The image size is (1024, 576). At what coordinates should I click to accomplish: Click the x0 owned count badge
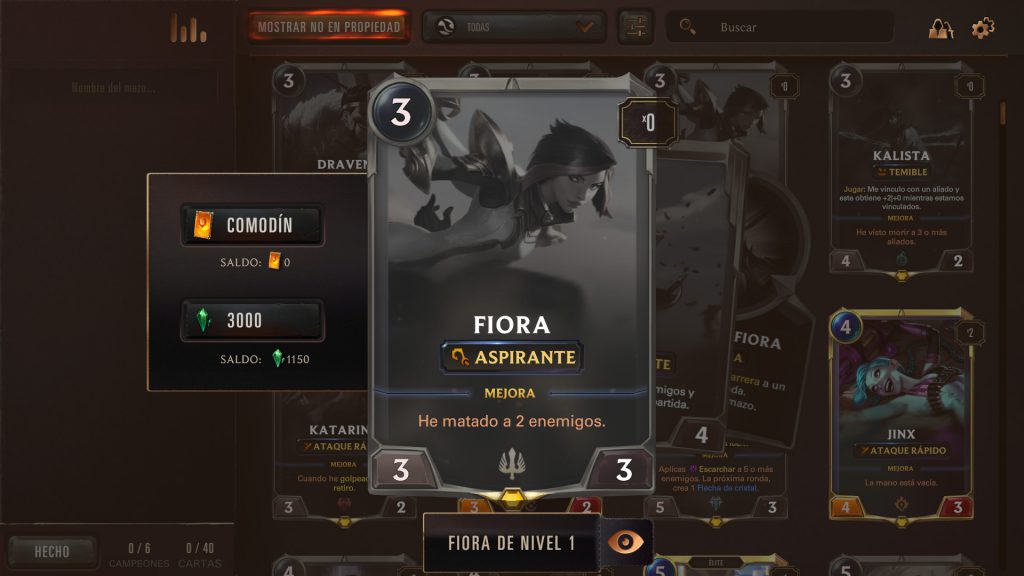coord(648,121)
